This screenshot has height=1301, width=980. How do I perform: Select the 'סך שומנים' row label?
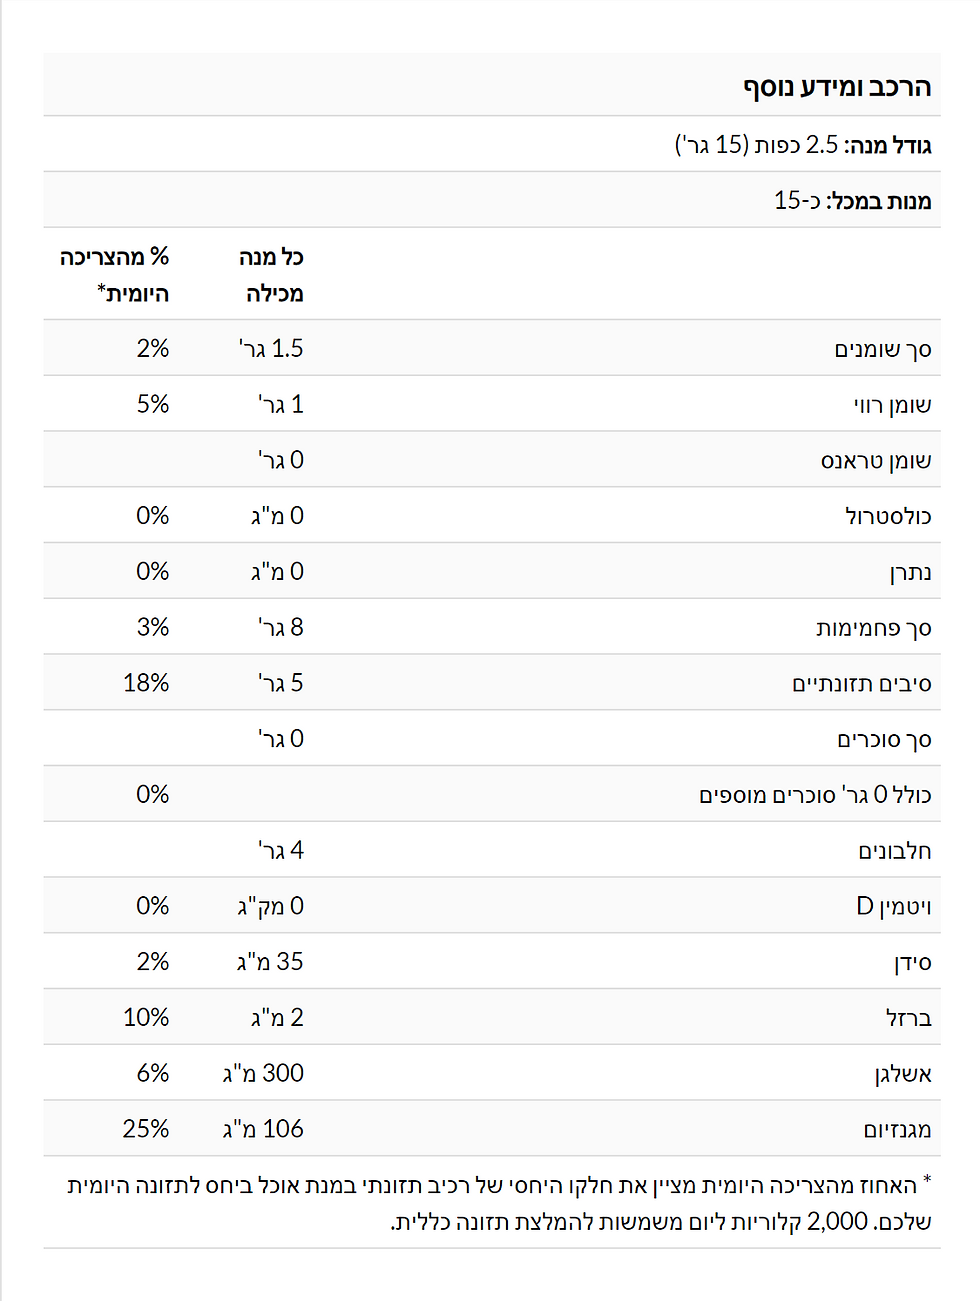(882, 349)
